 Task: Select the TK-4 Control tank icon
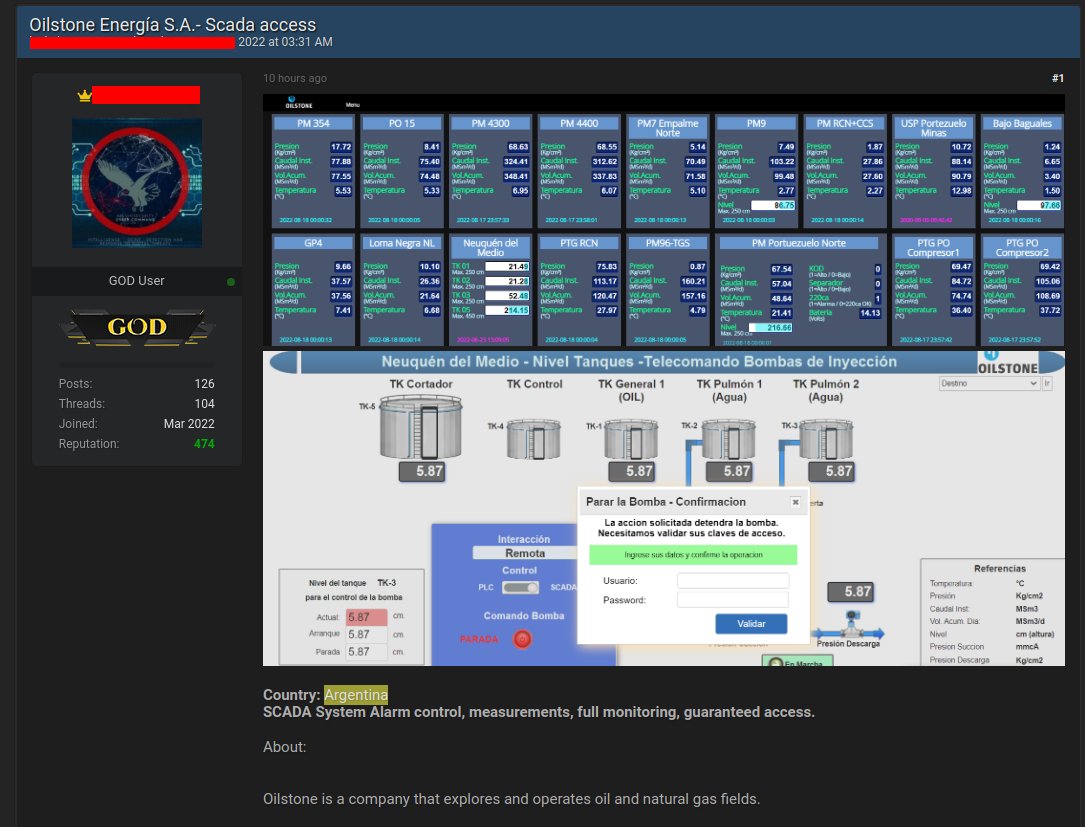click(x=534, y=439)
